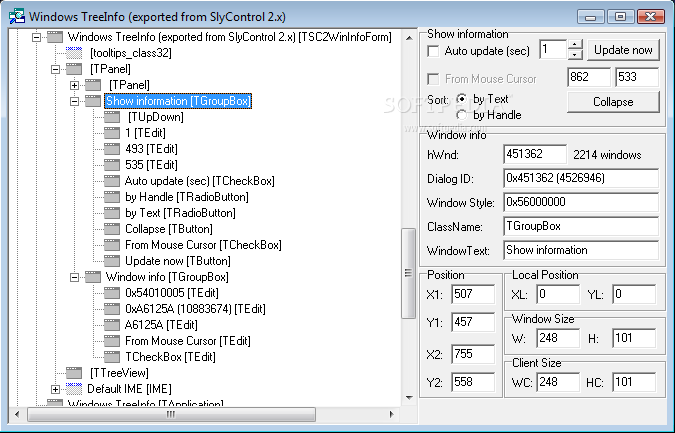Click the Dialog ID field
Viewport: 675px width, 433px height.
tap(581, 178)
